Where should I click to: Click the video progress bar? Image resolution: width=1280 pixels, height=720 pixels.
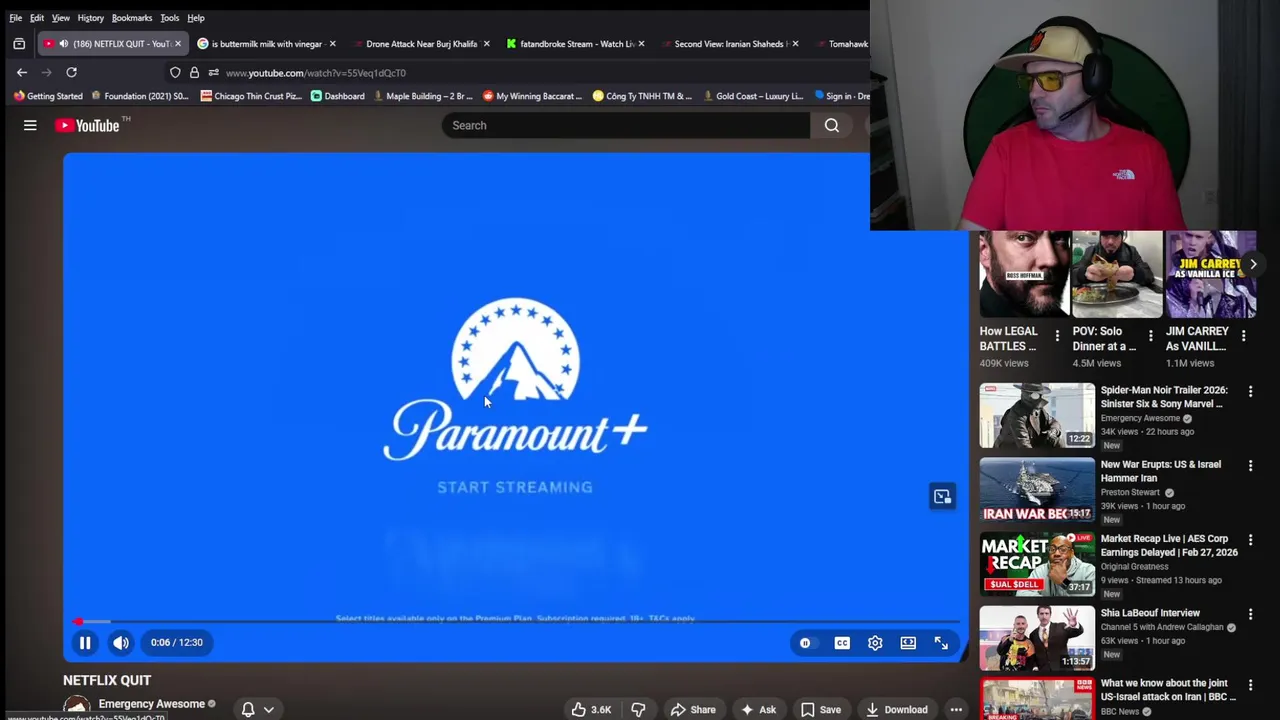pos(516,622)
